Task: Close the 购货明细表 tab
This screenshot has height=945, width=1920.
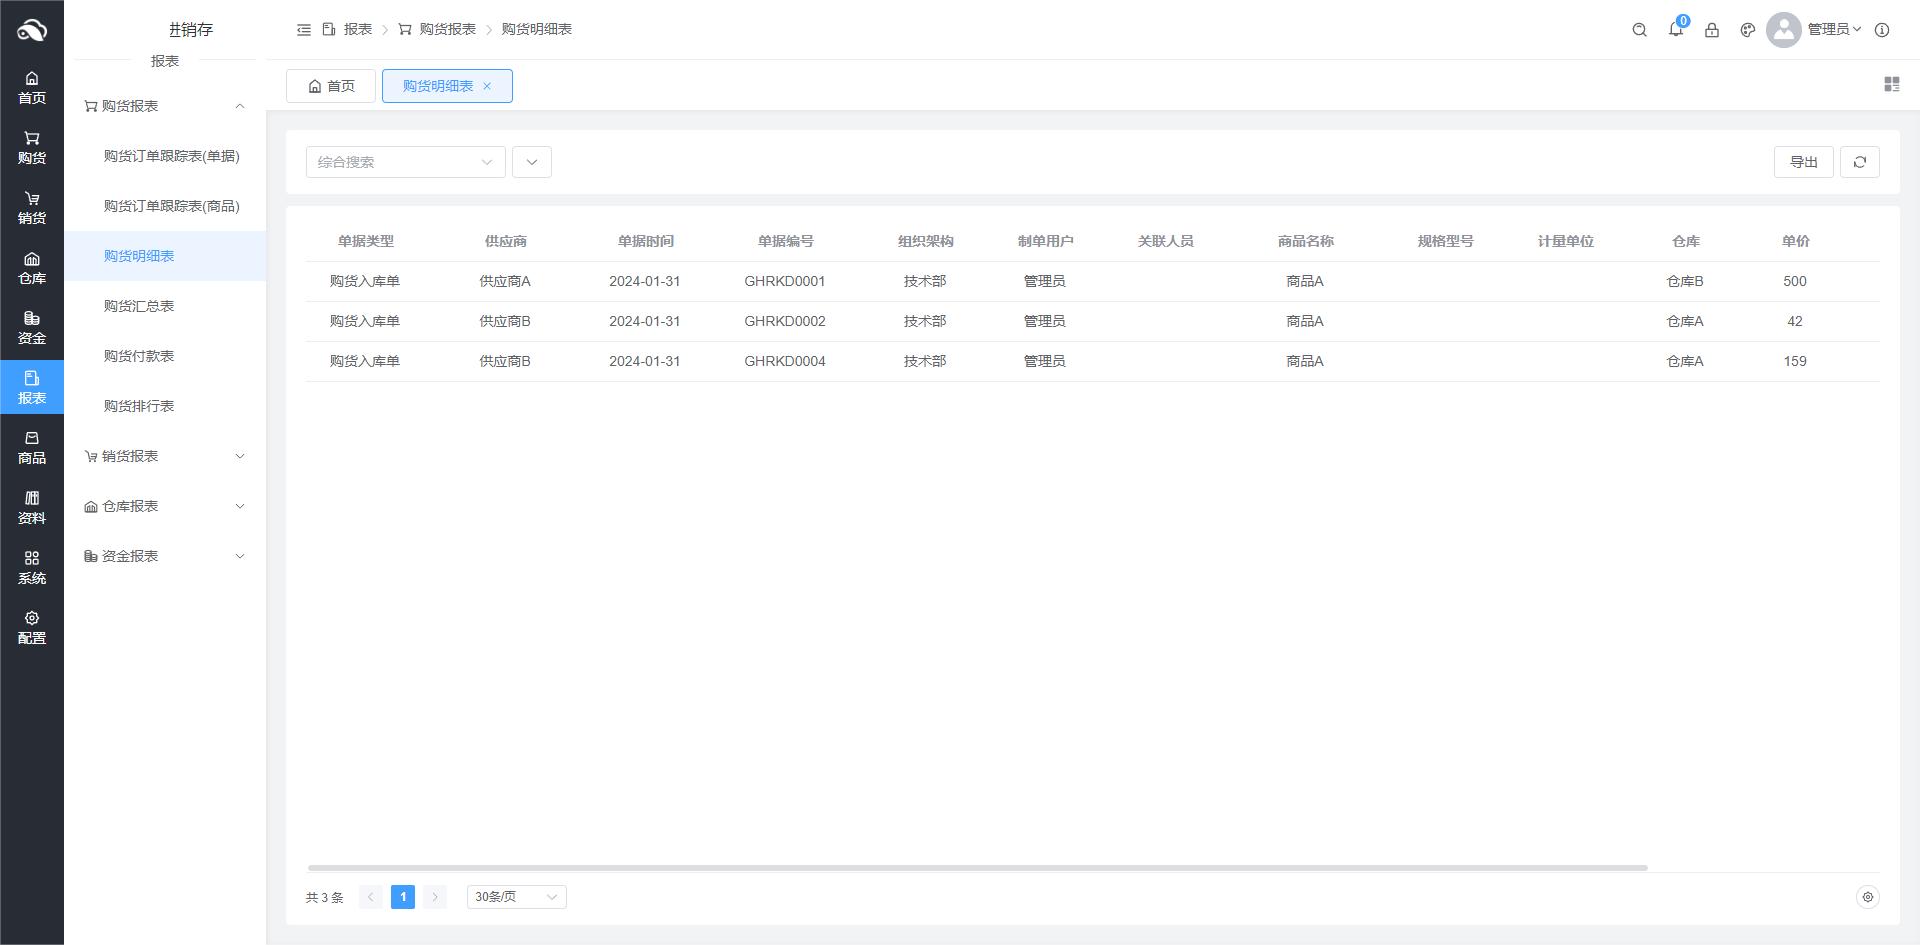Action: point(487,86)
